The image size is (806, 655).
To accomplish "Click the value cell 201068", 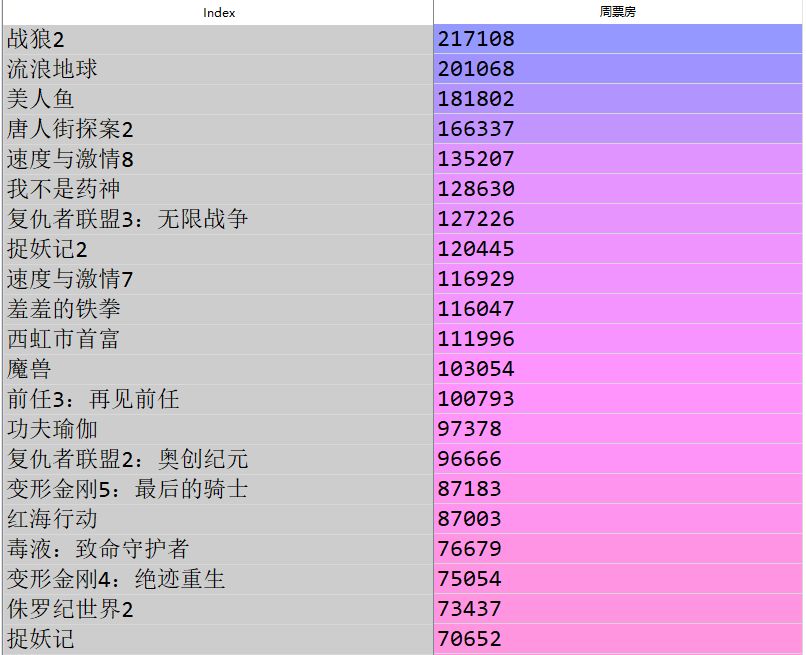I will 617,69.
